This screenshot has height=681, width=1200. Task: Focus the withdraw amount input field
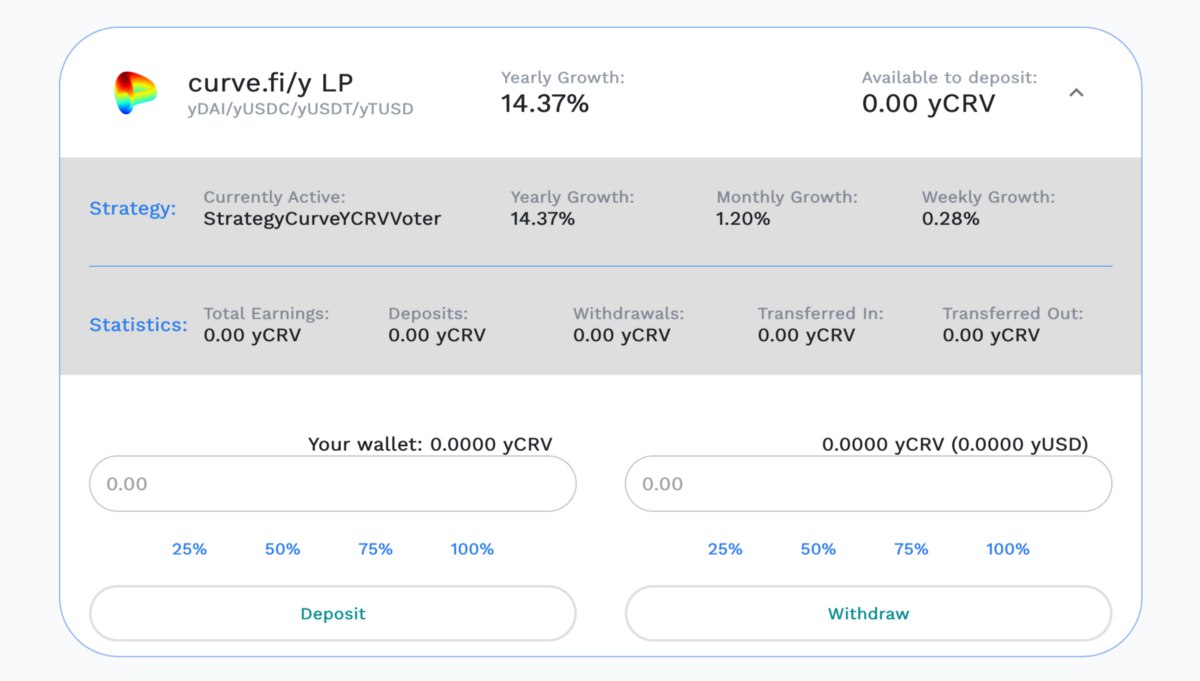pos(868,484)
